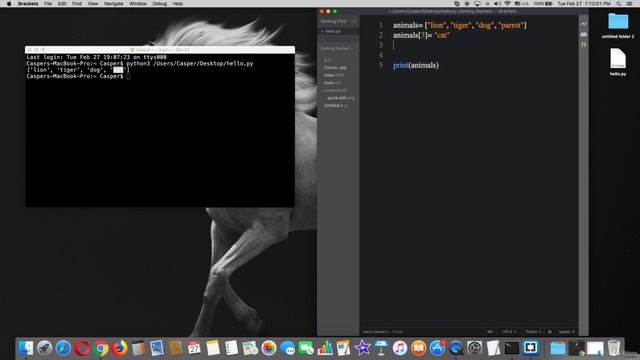Open Course_cpp in the Brackets file tree
Viewport: 640px width, 360px height.
click(x=335, y=68)
